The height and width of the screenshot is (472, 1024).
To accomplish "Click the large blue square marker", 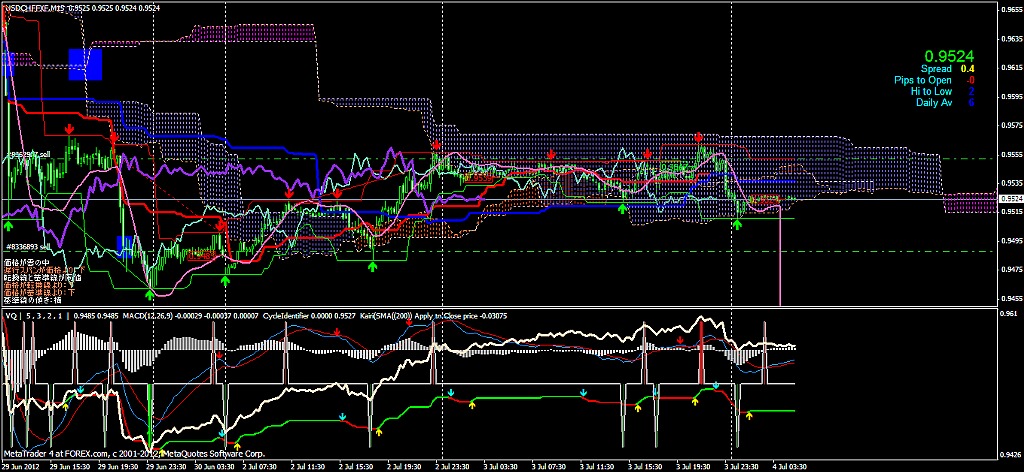I will click(x=85, y=63).
